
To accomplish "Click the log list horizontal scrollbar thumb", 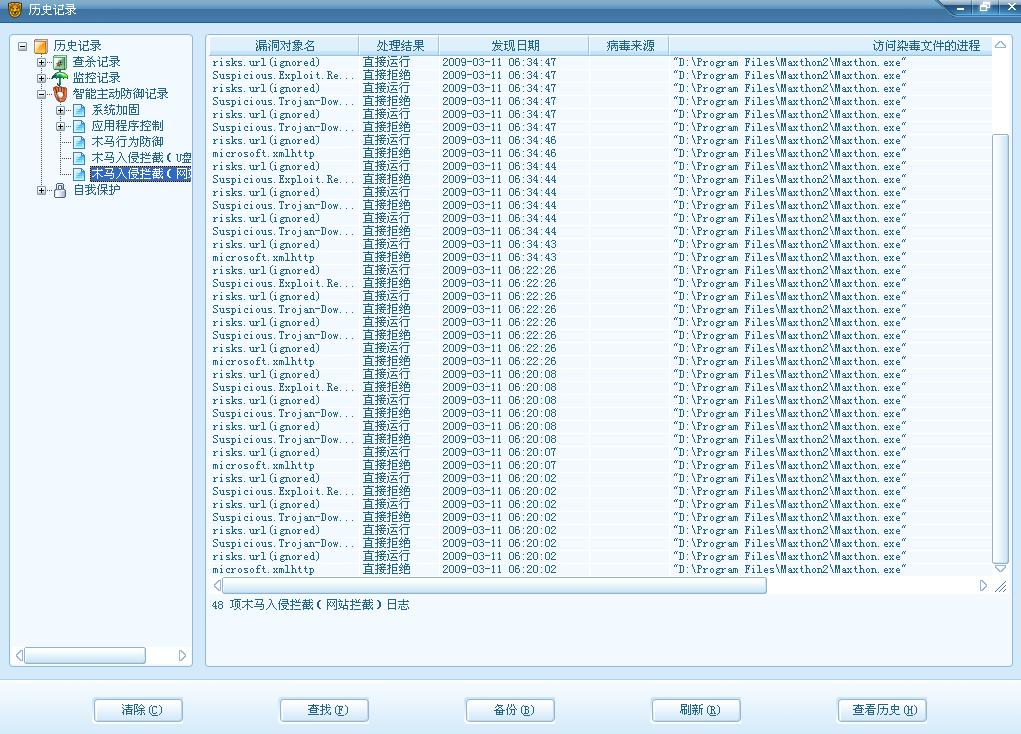I will point(494,586).
